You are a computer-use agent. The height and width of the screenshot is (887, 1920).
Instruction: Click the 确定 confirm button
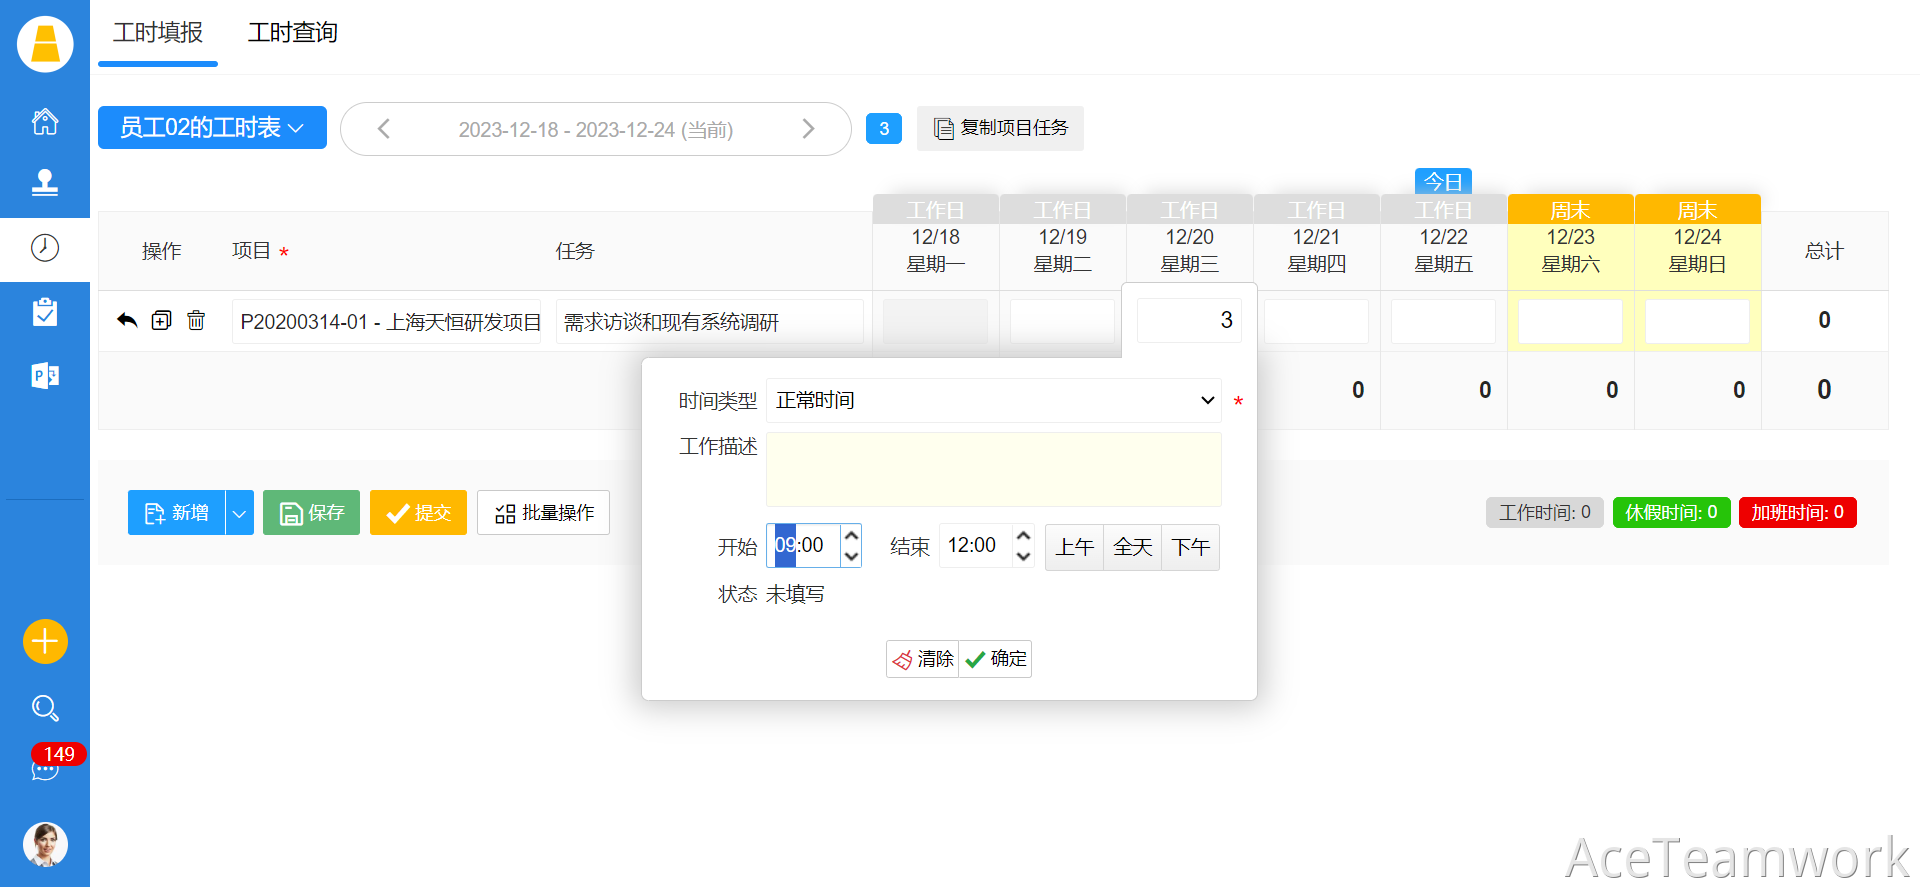[996, 659]
